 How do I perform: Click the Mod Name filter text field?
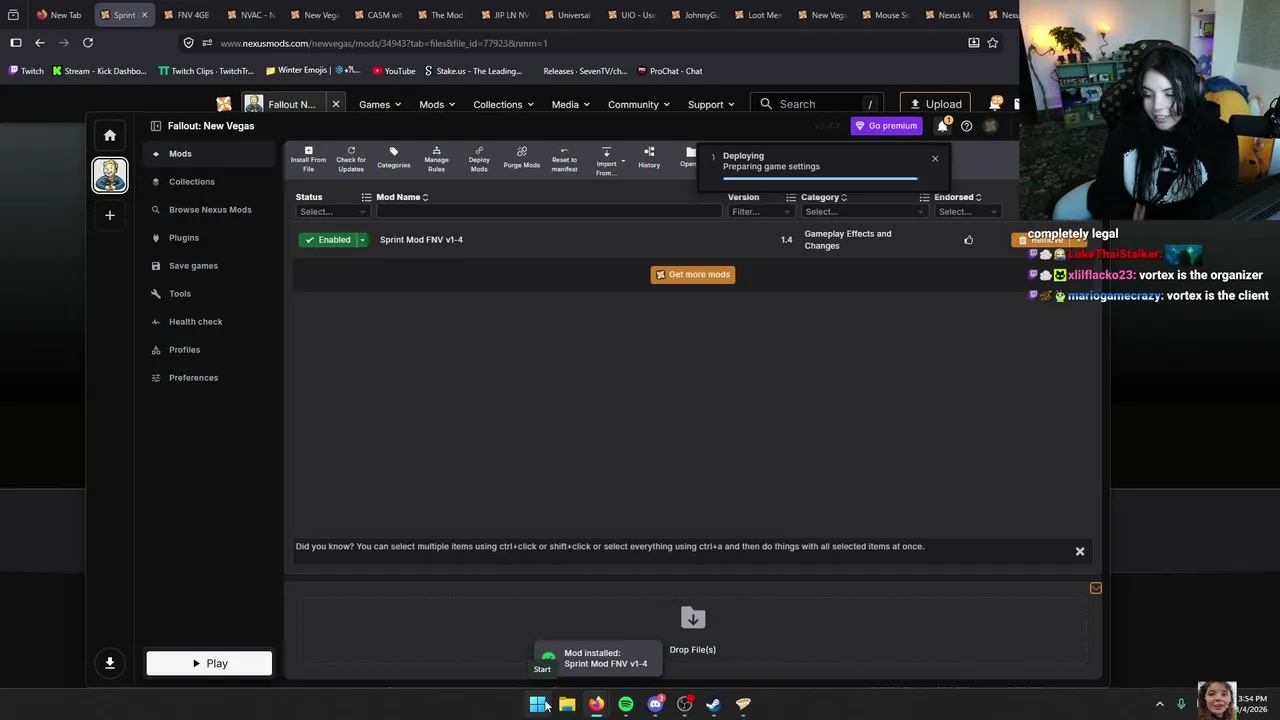(549, 212)
